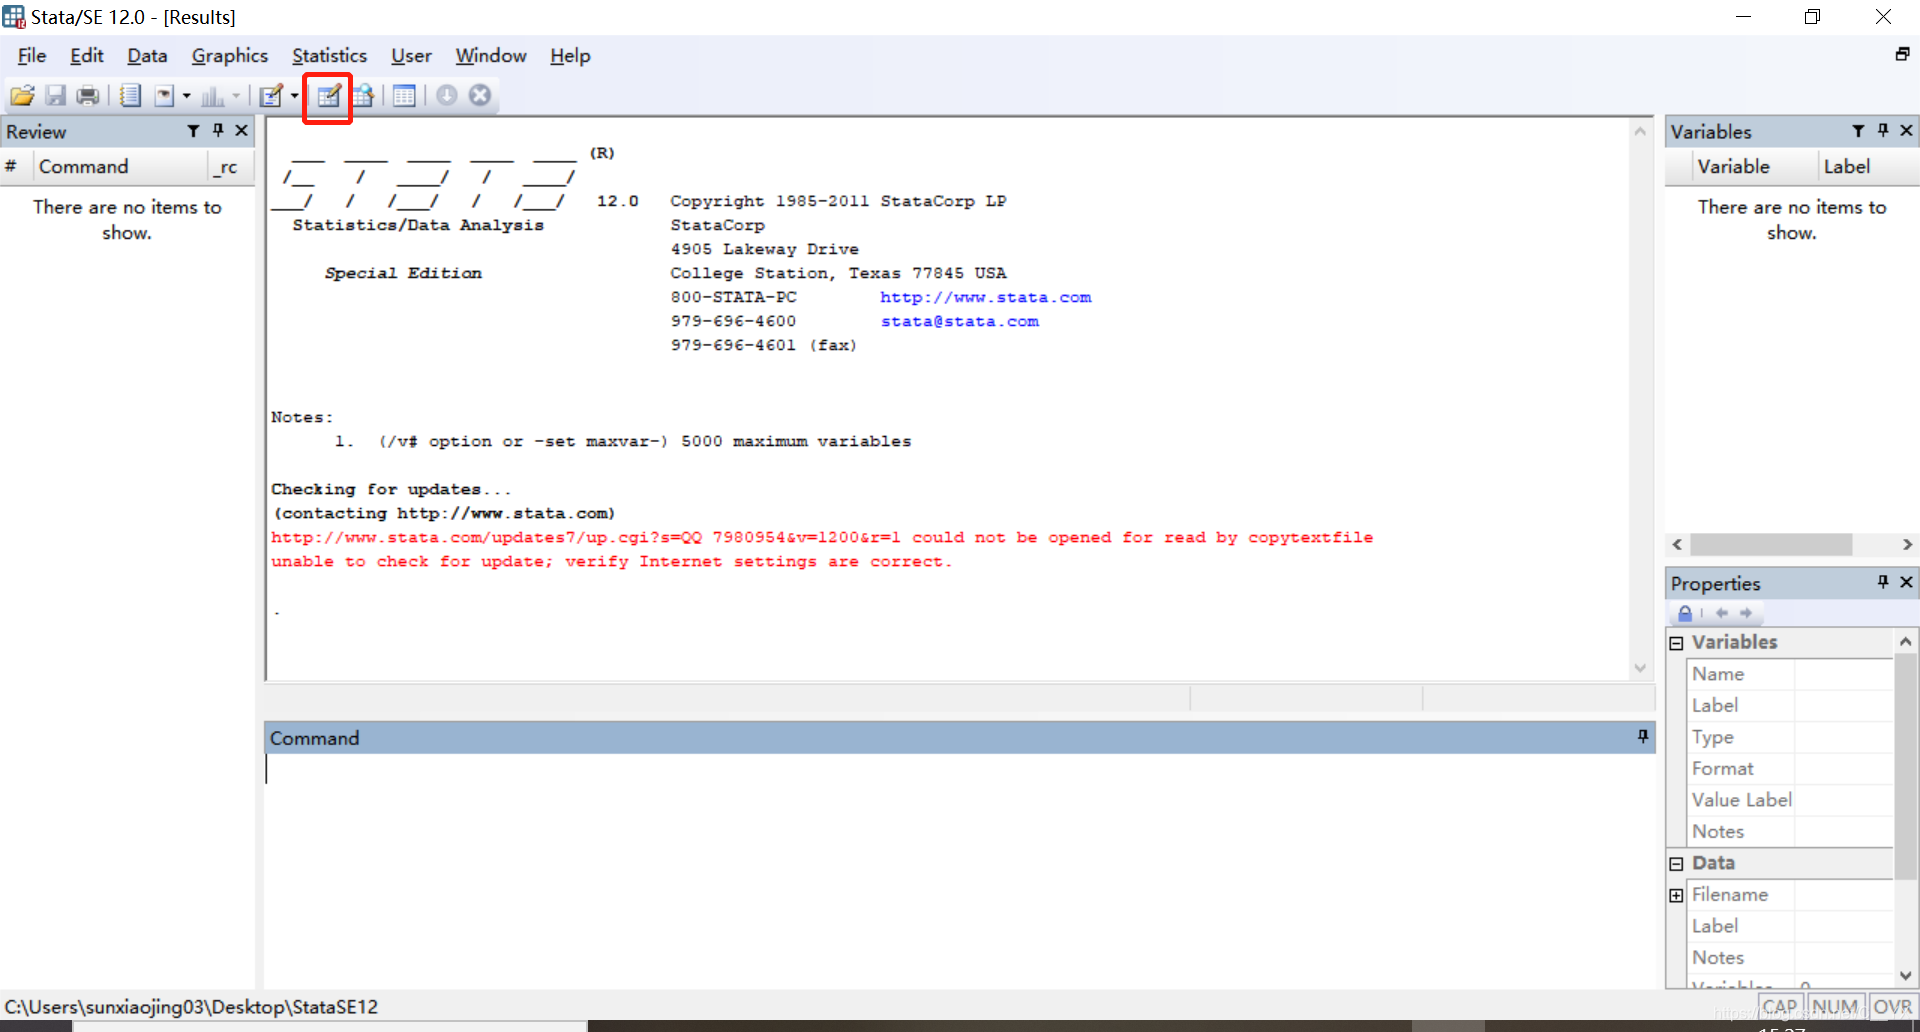Select the Format field in Properties
The height and width of the screenshot is (1032, 1920).
[1790, 769]
